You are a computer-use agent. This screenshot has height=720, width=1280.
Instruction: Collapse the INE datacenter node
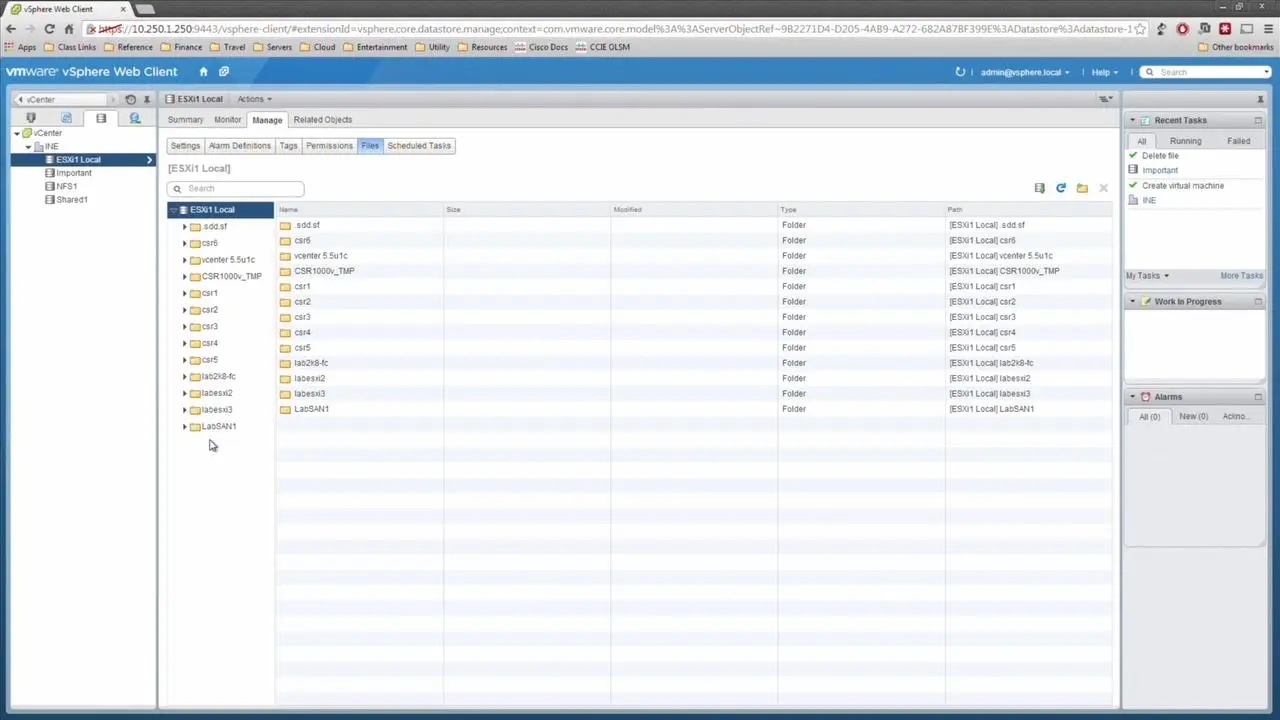tap(28, 147)
